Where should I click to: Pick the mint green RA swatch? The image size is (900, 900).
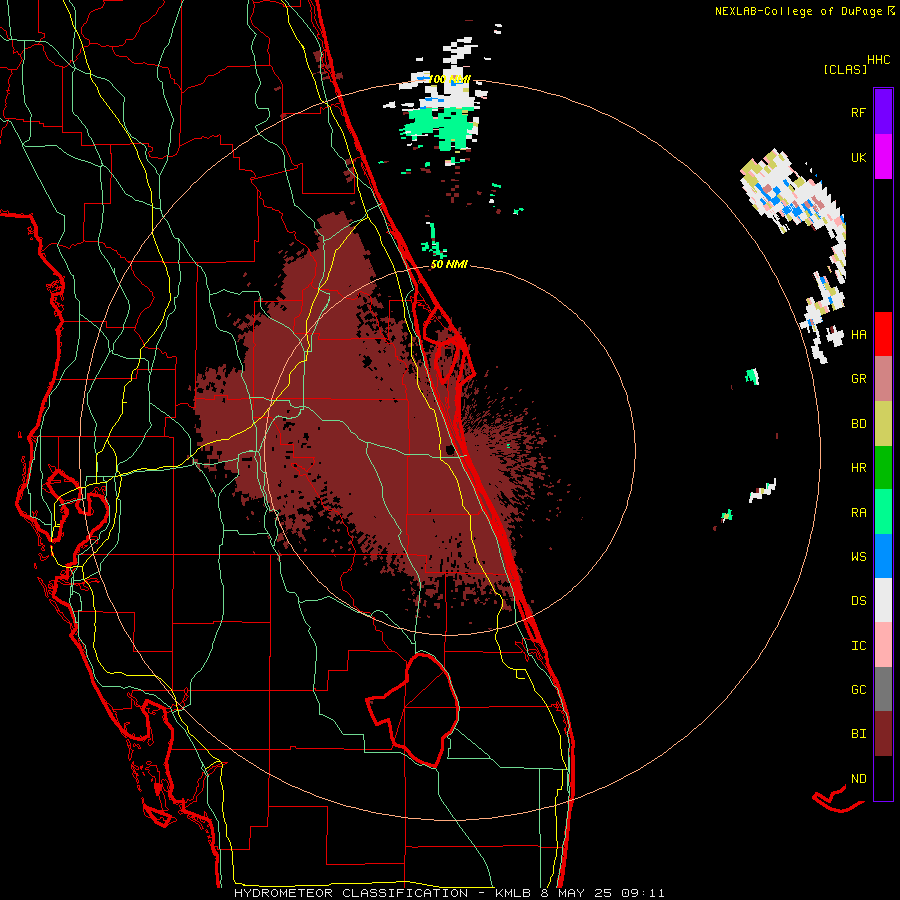(883, 512)
